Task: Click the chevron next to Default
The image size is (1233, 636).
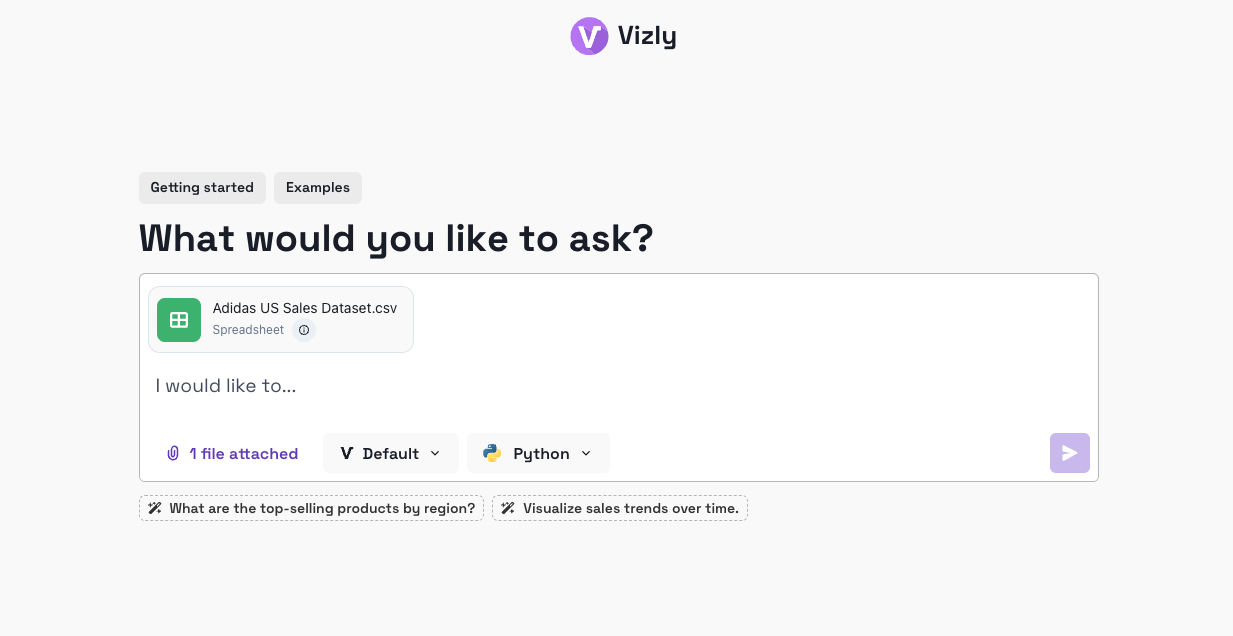Action: [x=435, y=454]
